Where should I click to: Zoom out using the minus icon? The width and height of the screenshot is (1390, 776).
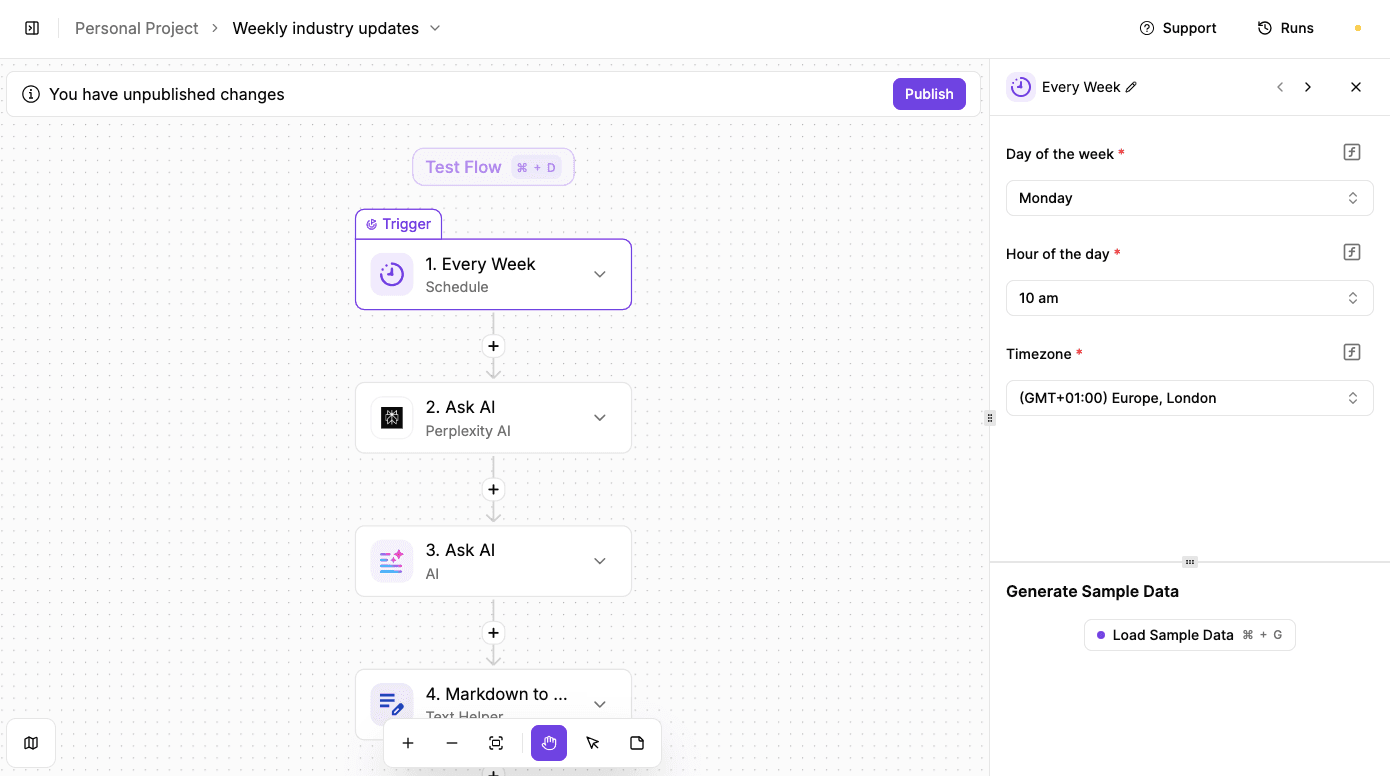(x=452, y=743)
